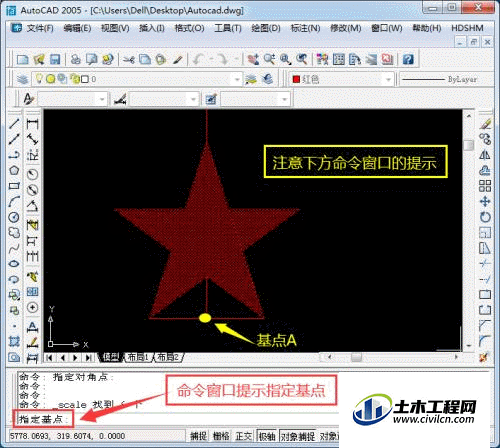500x448 pixels.
Task: Click the Match Properties brush icon
Action: [x=178, y=60]
